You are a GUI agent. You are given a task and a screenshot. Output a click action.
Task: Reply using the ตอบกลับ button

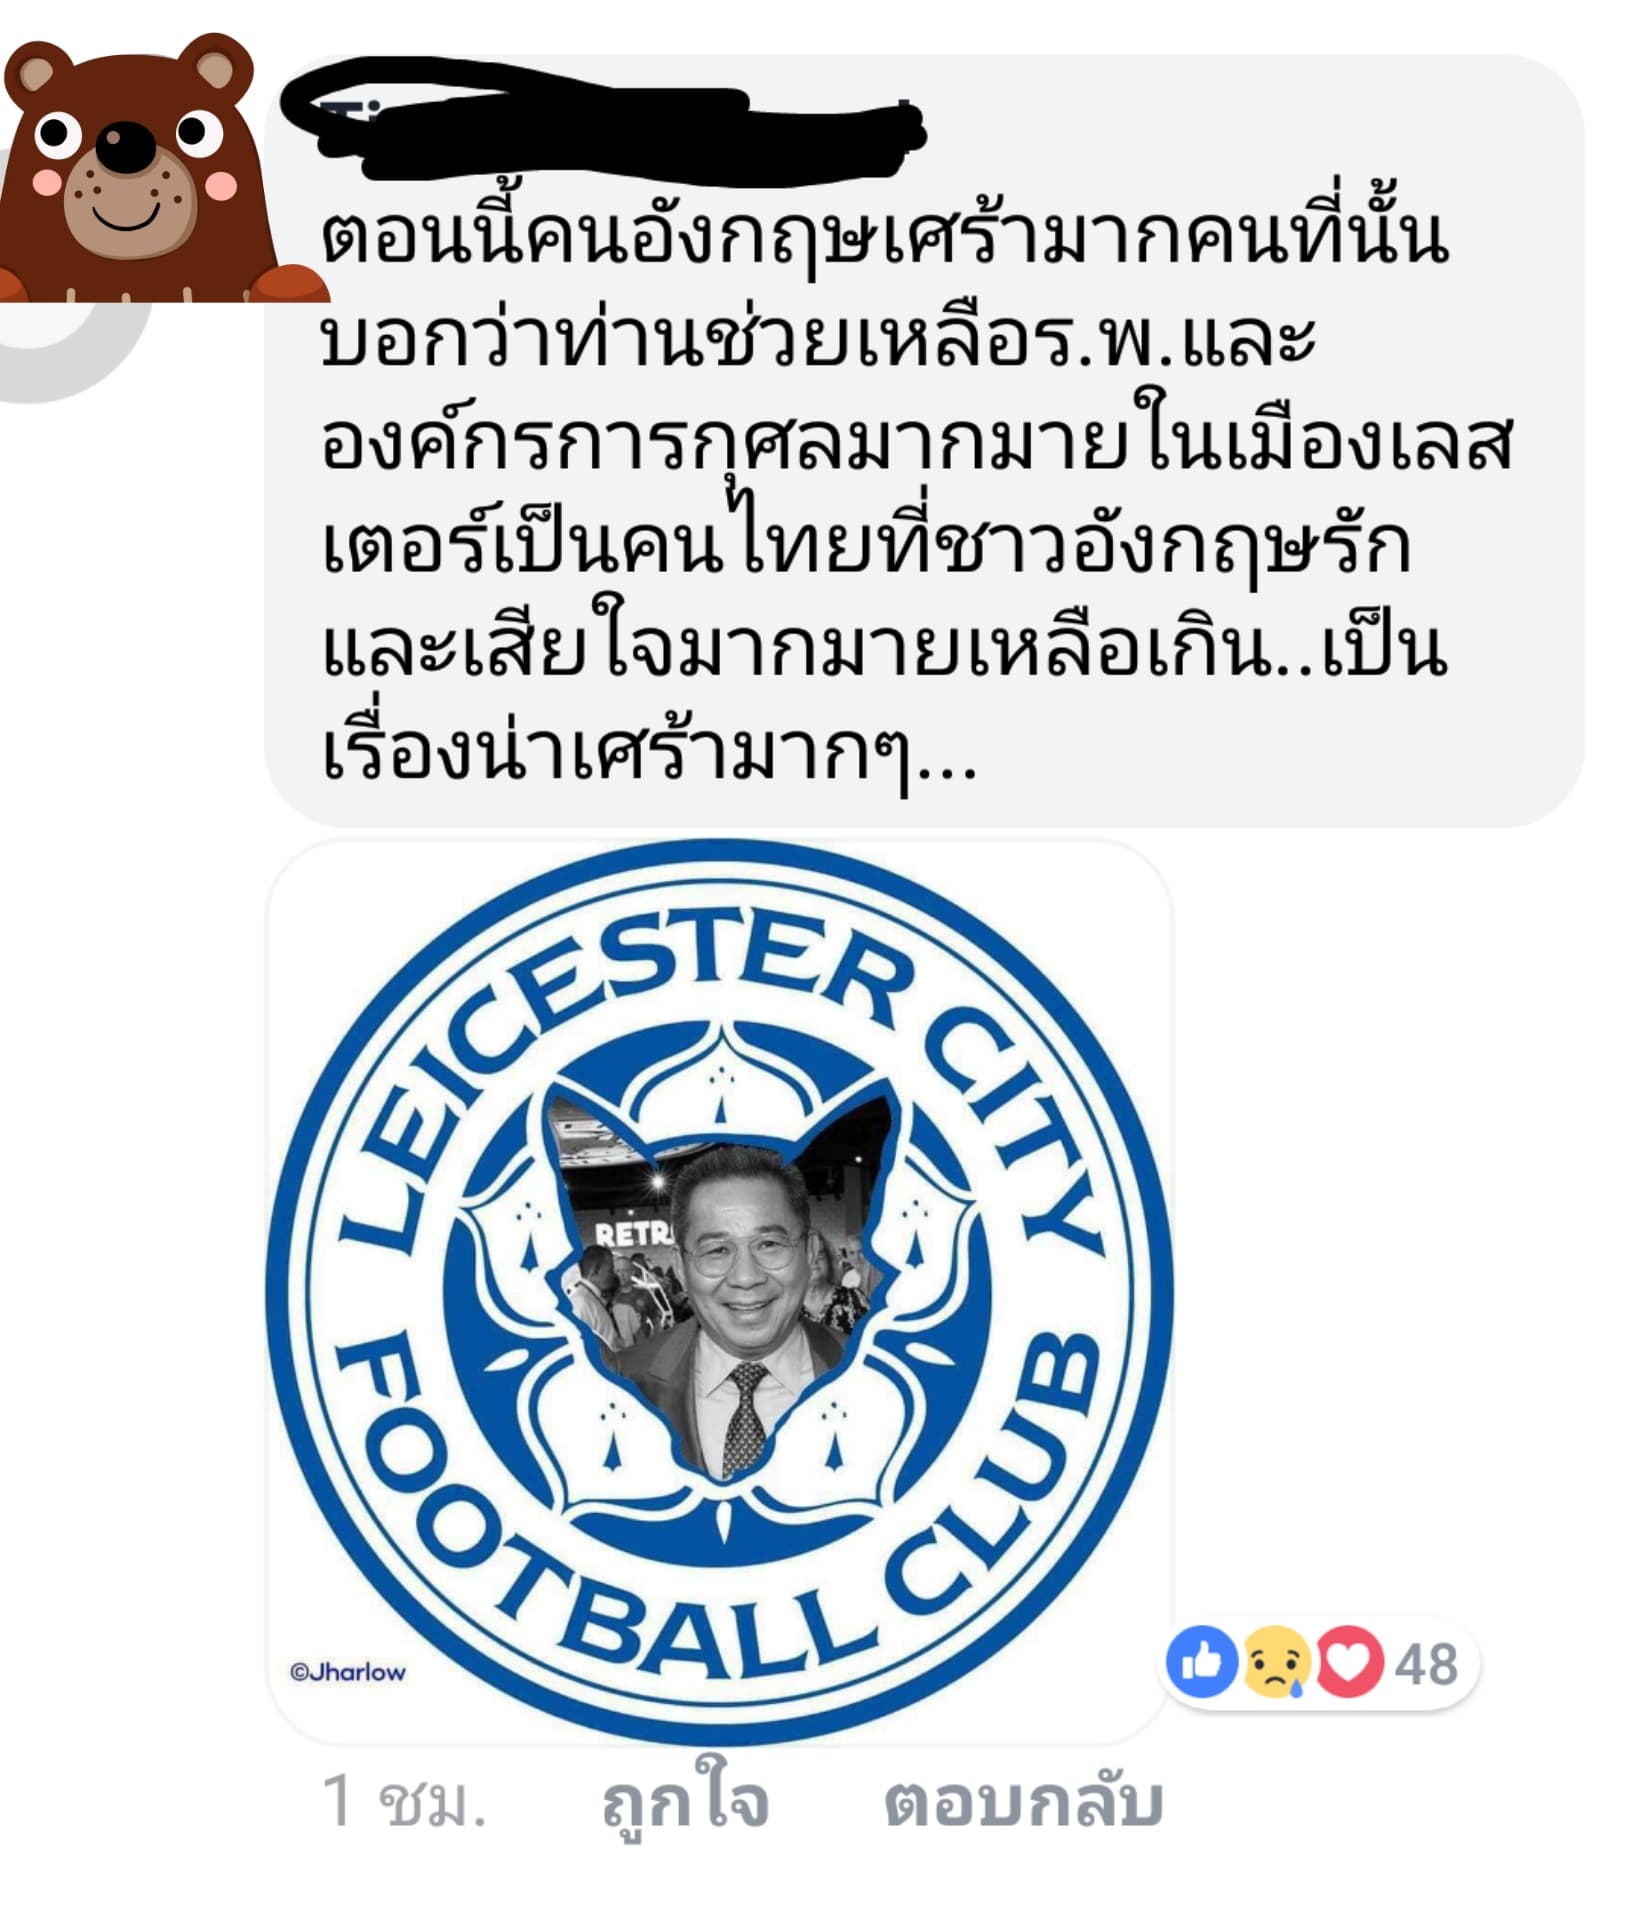pyautogui.click(x=1023, y=1802)
